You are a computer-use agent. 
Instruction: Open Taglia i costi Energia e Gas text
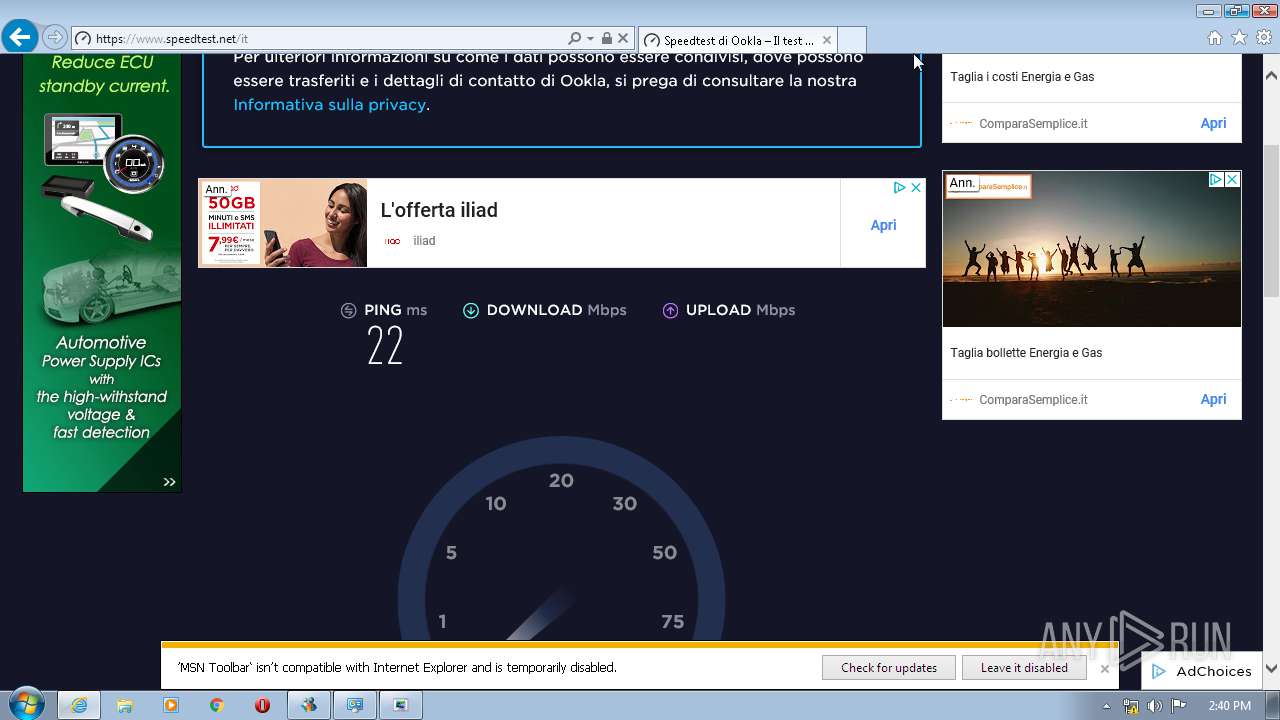click(1022, 77)
